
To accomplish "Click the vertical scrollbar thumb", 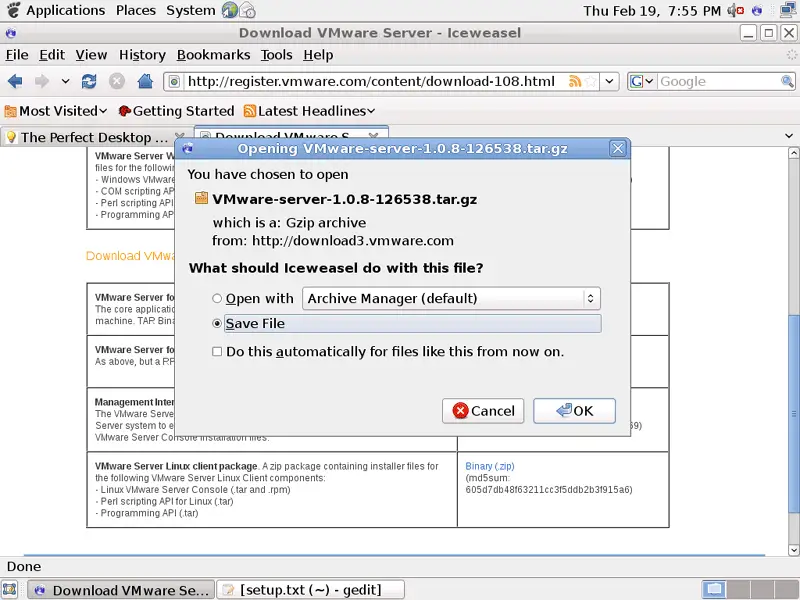I will (793, 413).
